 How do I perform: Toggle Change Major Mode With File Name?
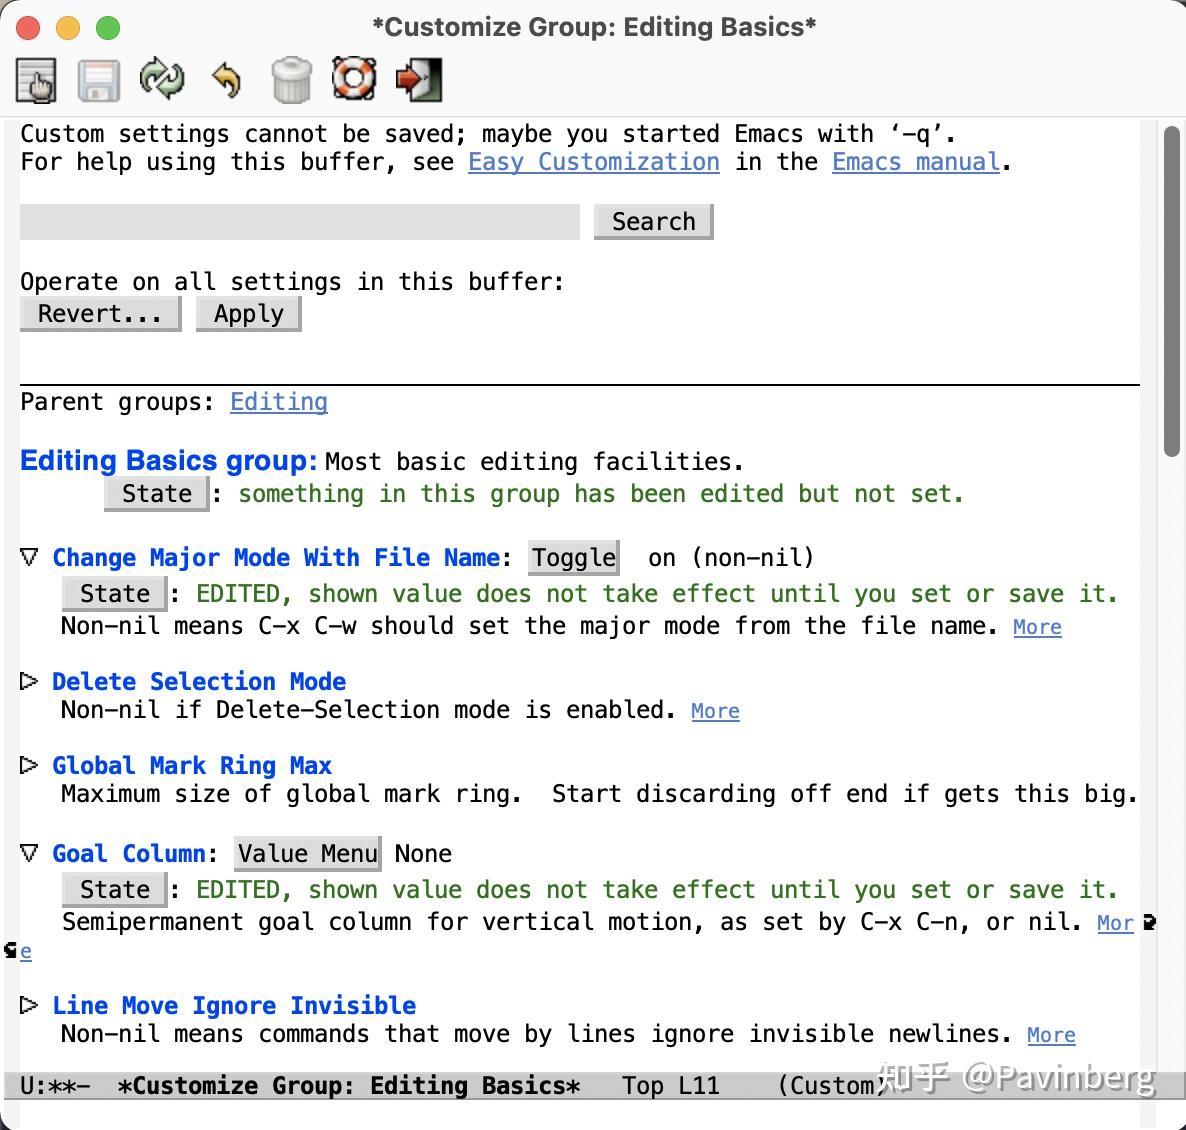[x=572, y=558]
